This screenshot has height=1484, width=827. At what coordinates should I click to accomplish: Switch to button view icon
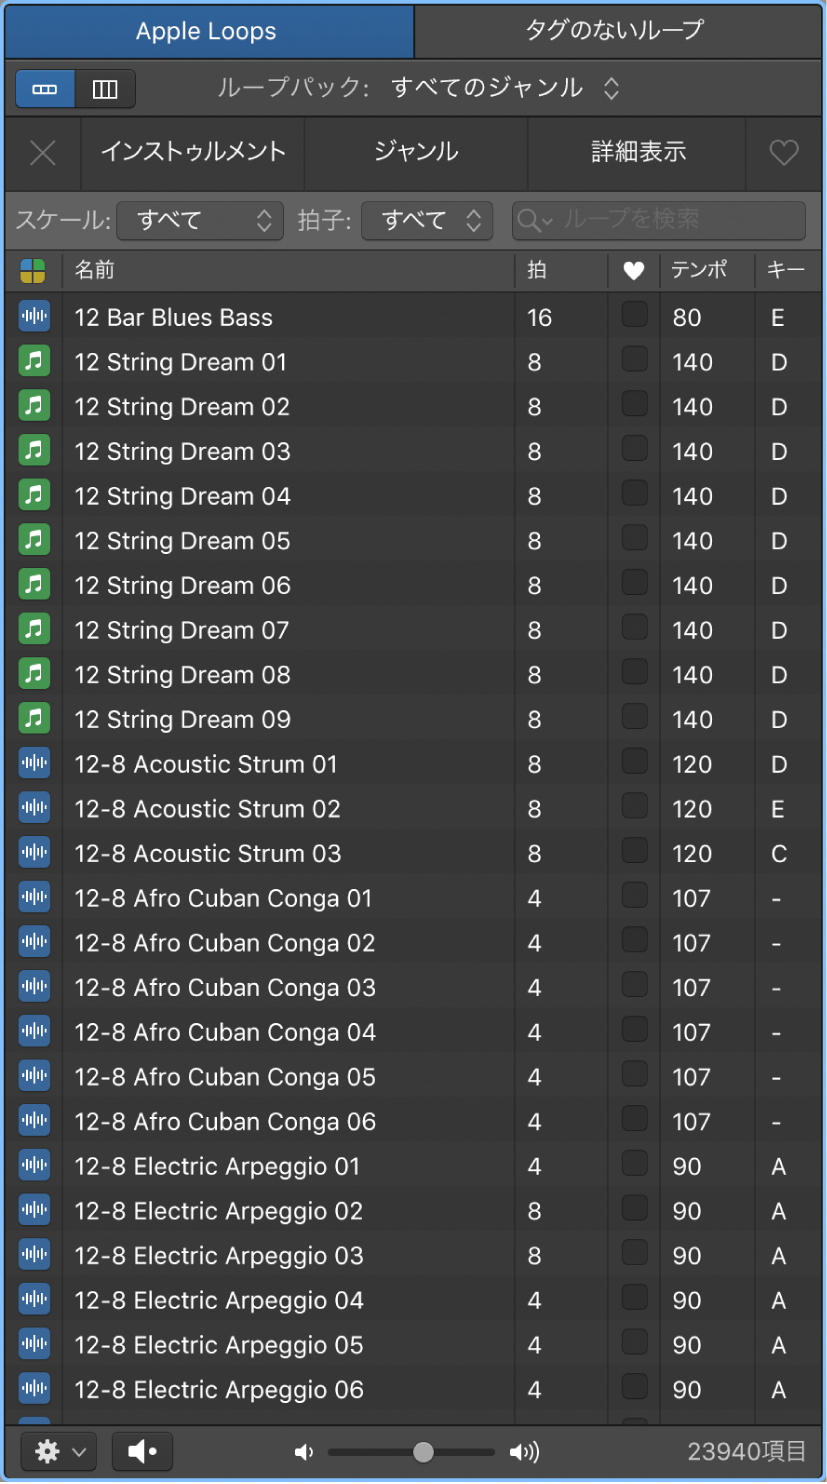pos(46,89)
